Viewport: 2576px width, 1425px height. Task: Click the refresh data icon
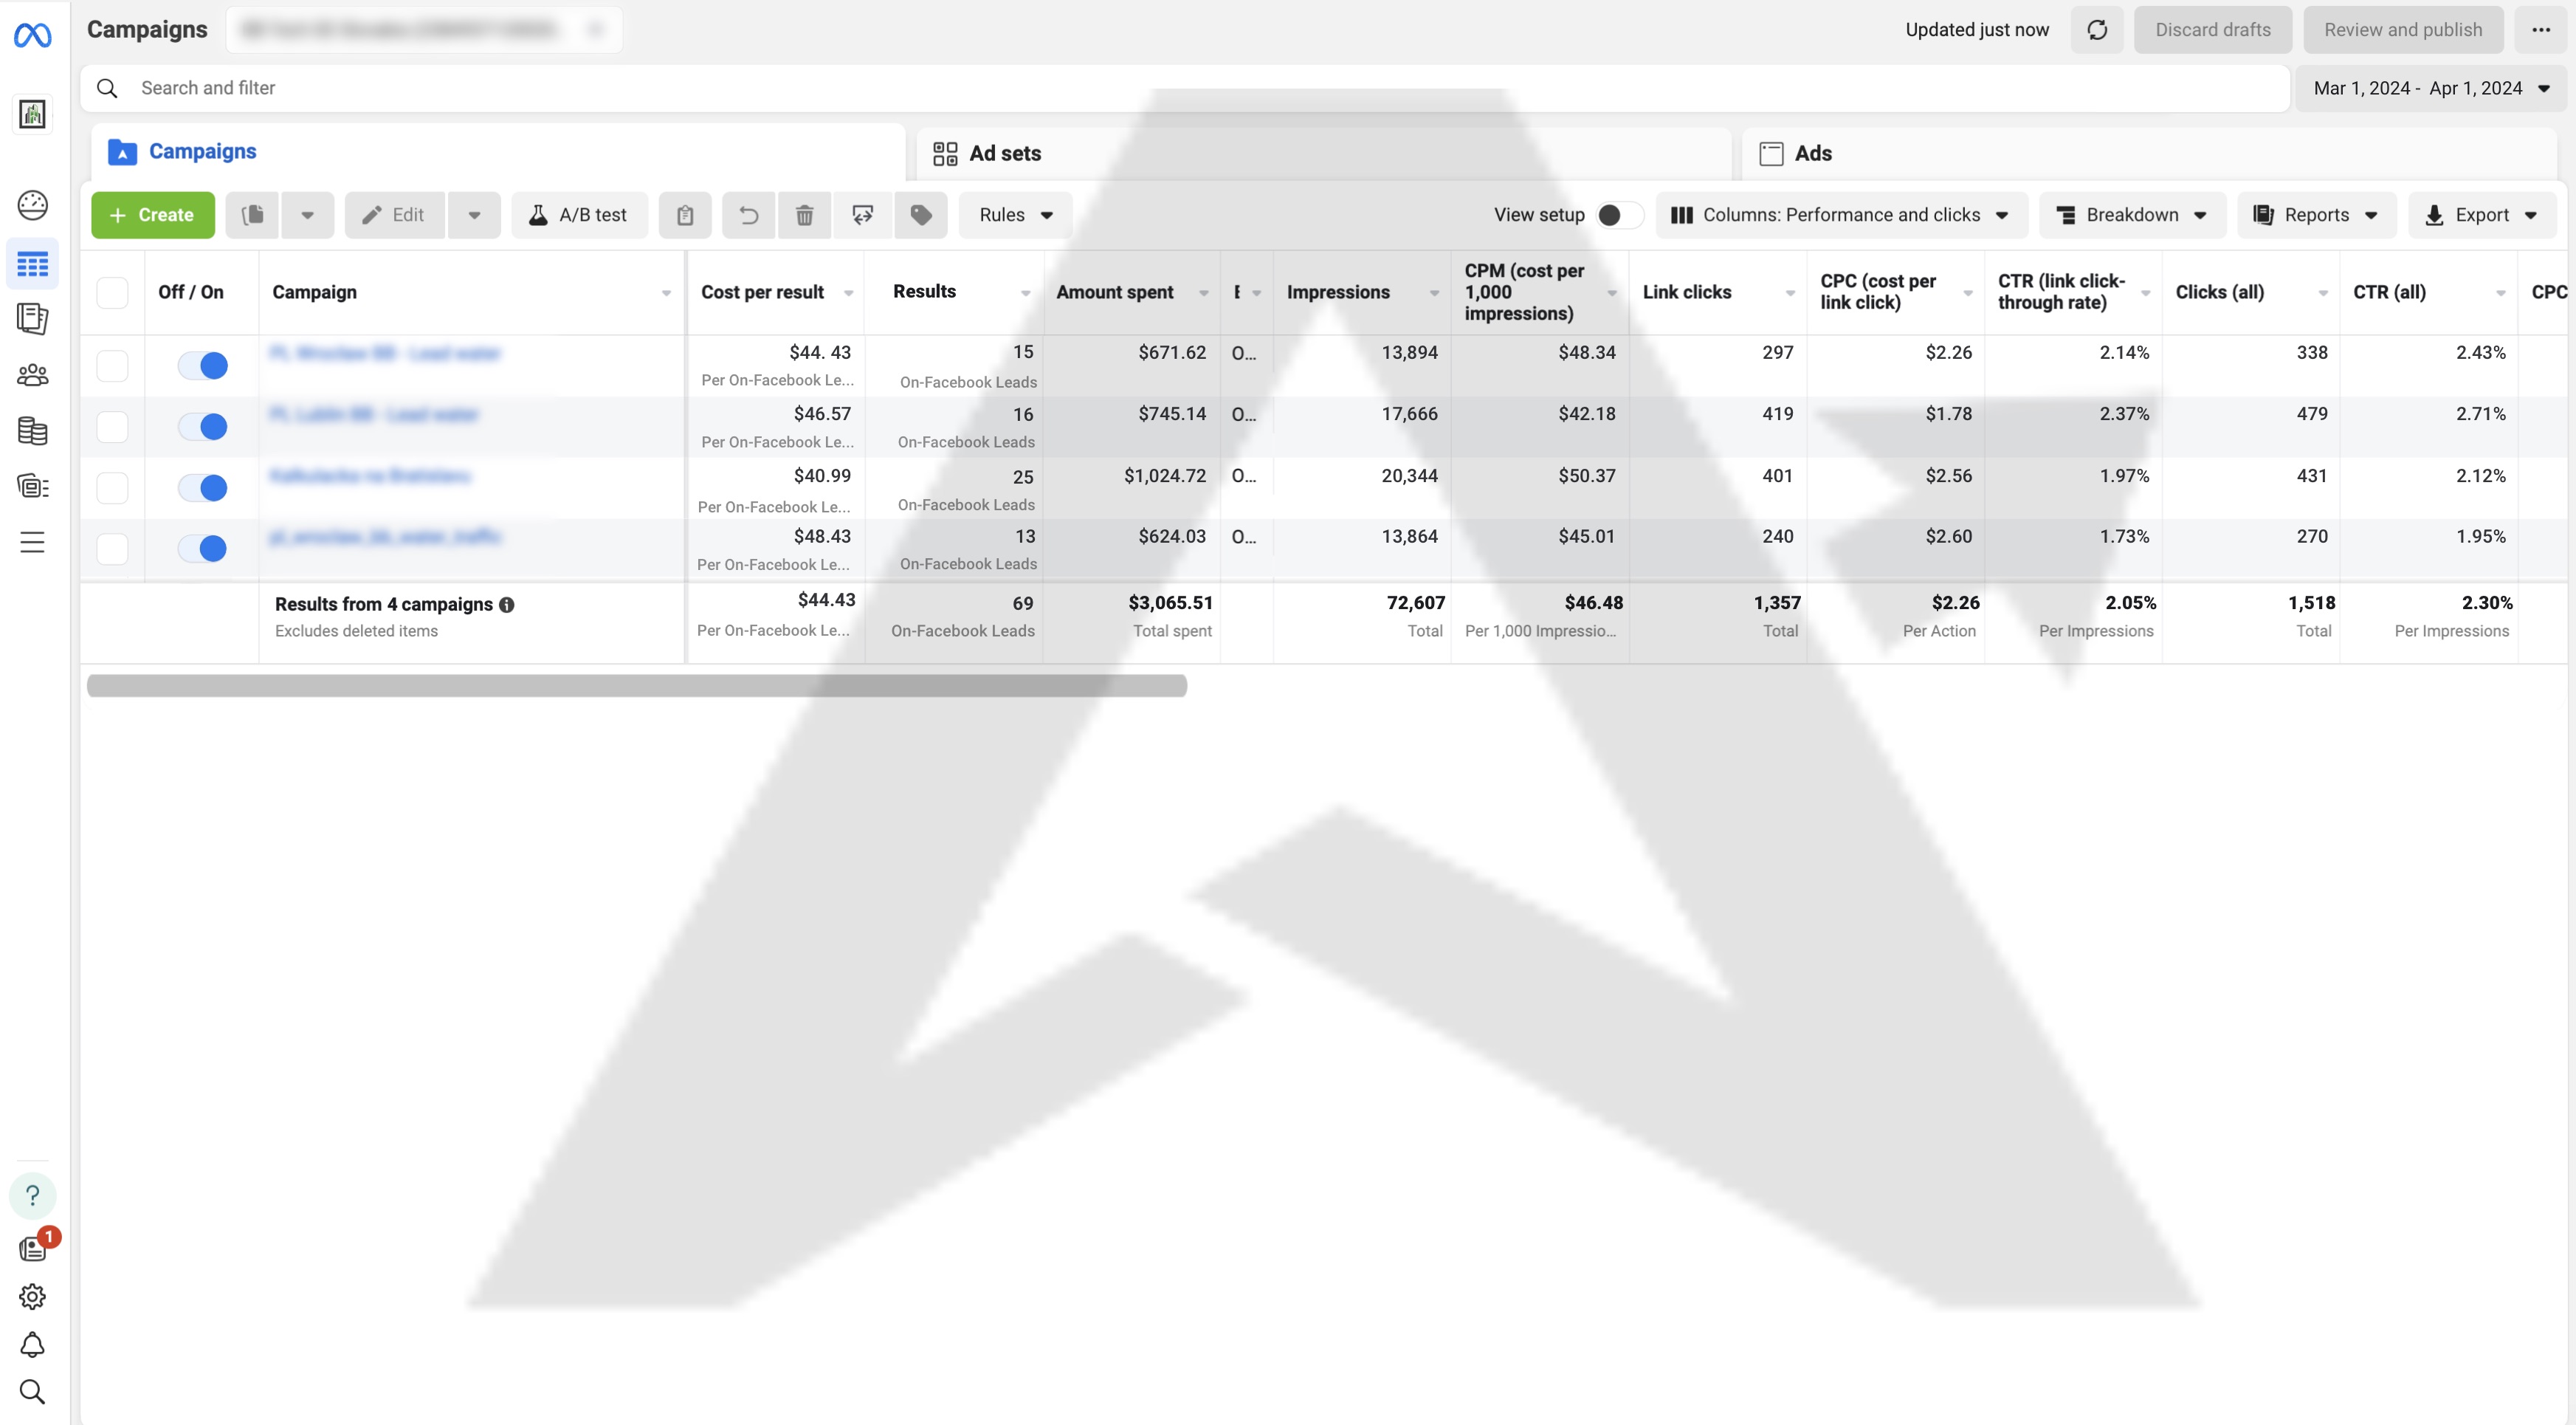[2097, 30]
